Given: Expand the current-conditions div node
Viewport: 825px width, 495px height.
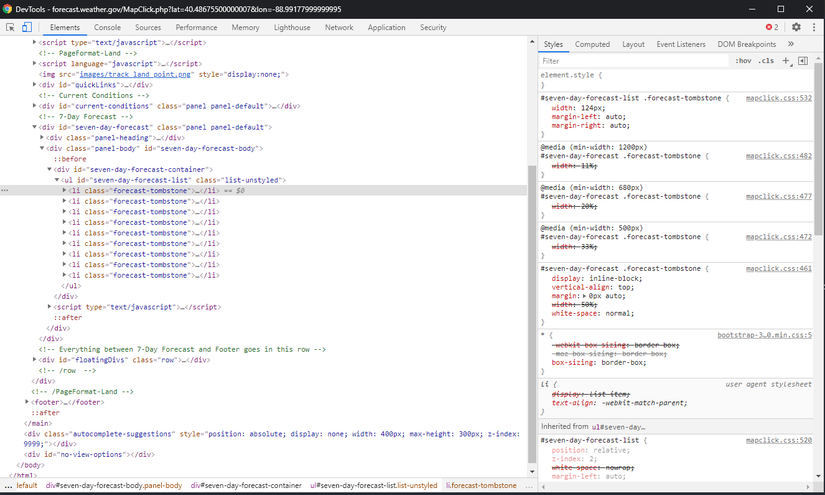Looking at the screenshot, I should point(35,106).
